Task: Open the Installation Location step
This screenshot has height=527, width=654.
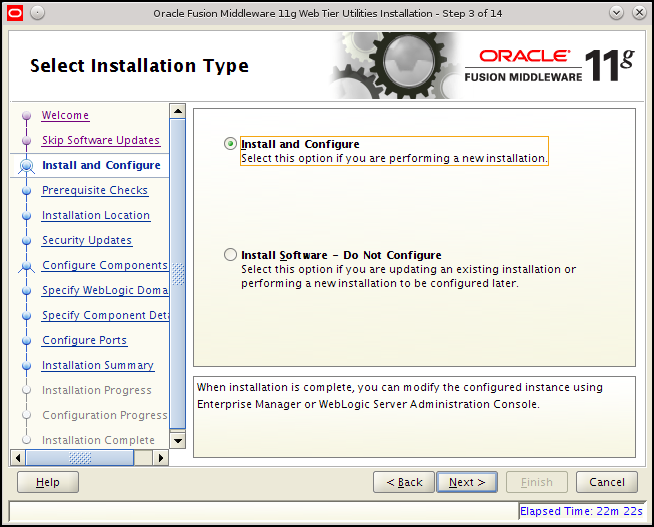Action: click(x=96, y=215)
